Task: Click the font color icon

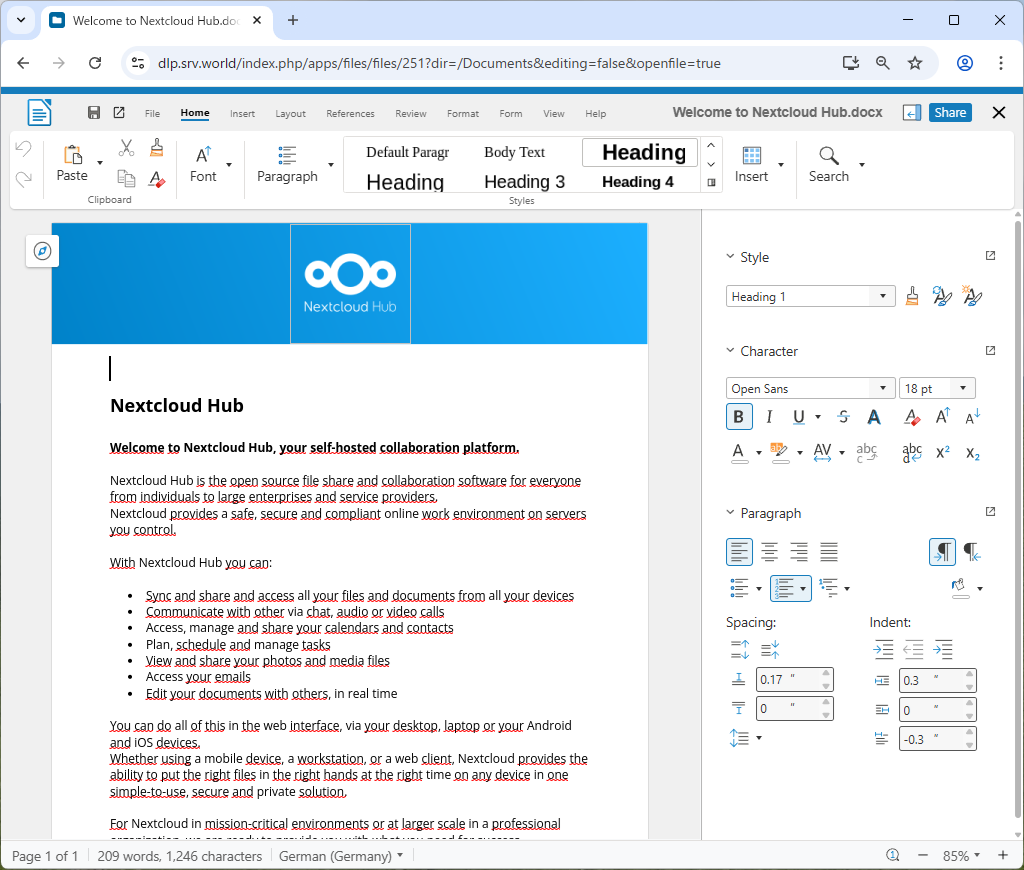Action: pyautogui.click(x=739, y=453)
